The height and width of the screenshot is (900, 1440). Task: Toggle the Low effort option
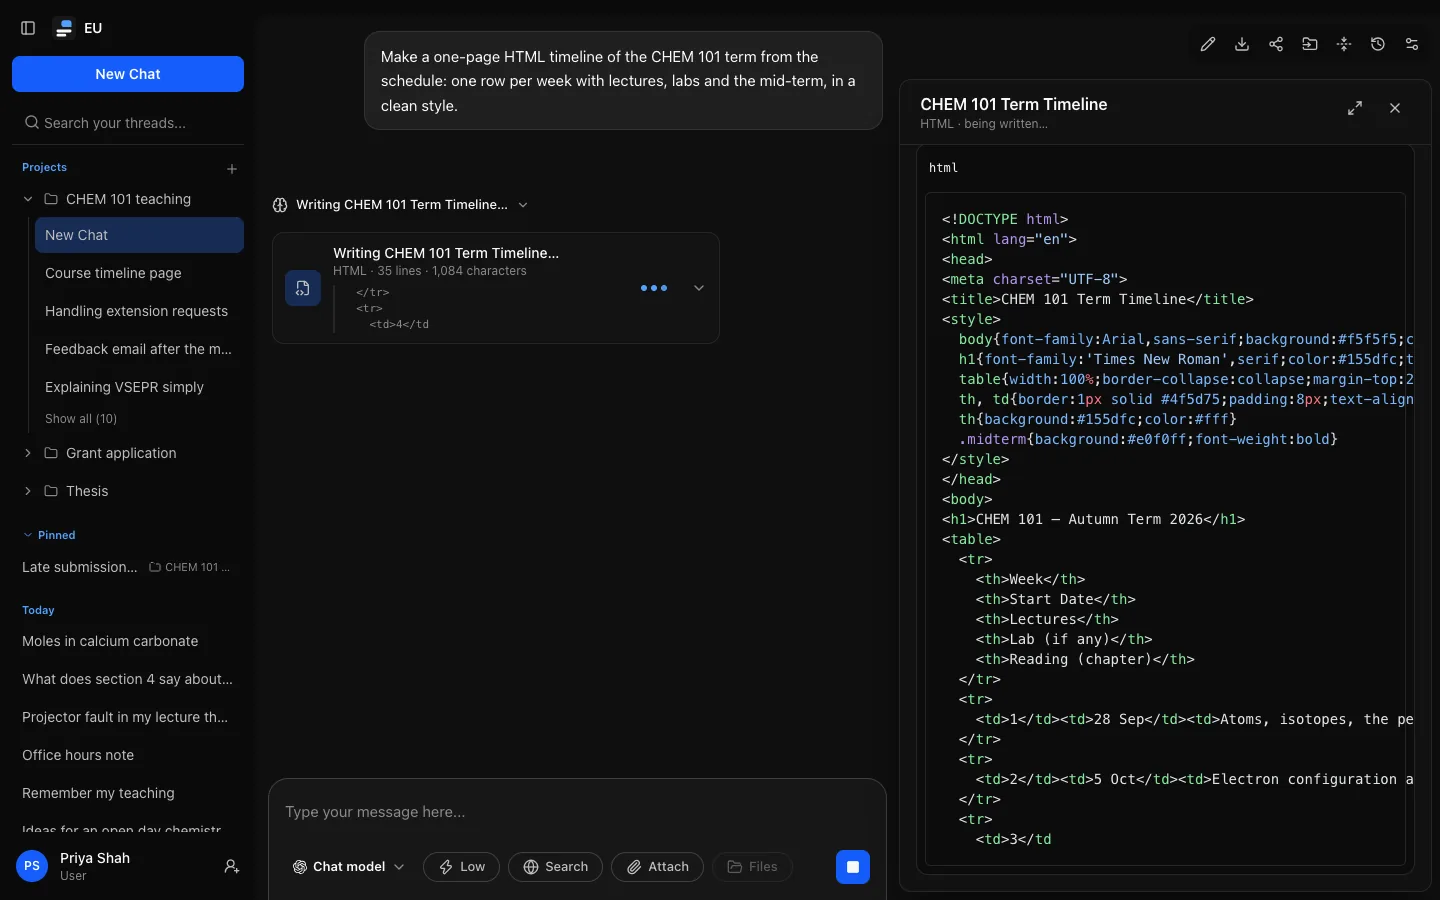point(462,867)
